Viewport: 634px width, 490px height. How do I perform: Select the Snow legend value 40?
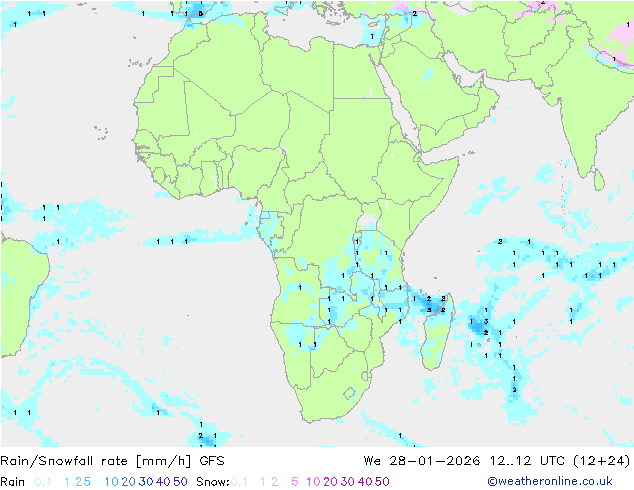coord(365,482)
